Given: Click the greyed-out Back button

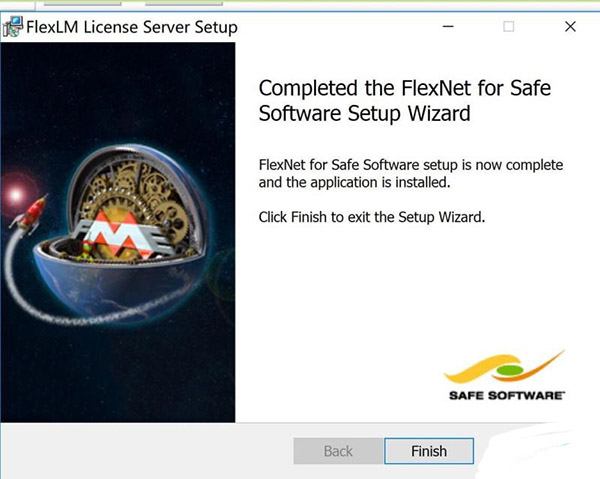Looking at the screenshot, I should (338, 451).
